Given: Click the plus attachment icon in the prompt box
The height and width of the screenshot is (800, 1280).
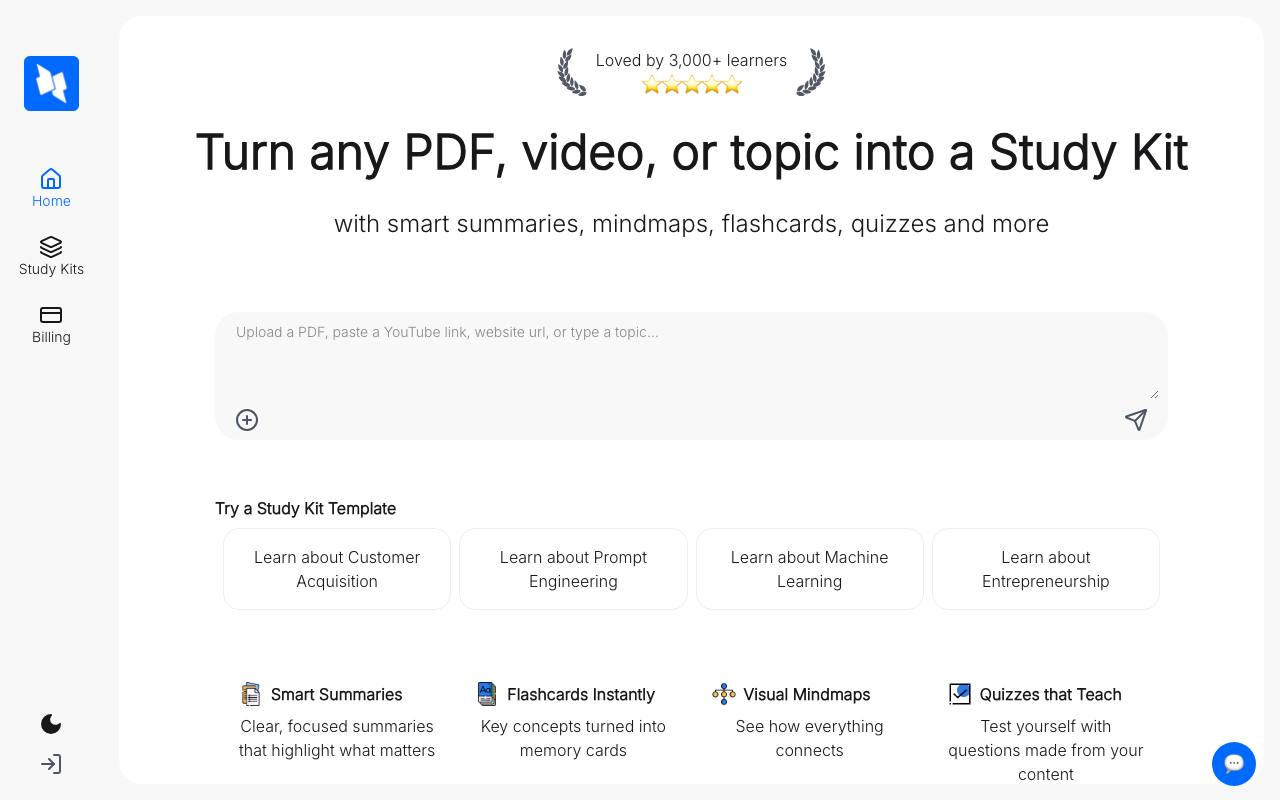Looking at the screenshot, I should coord(247,420).
